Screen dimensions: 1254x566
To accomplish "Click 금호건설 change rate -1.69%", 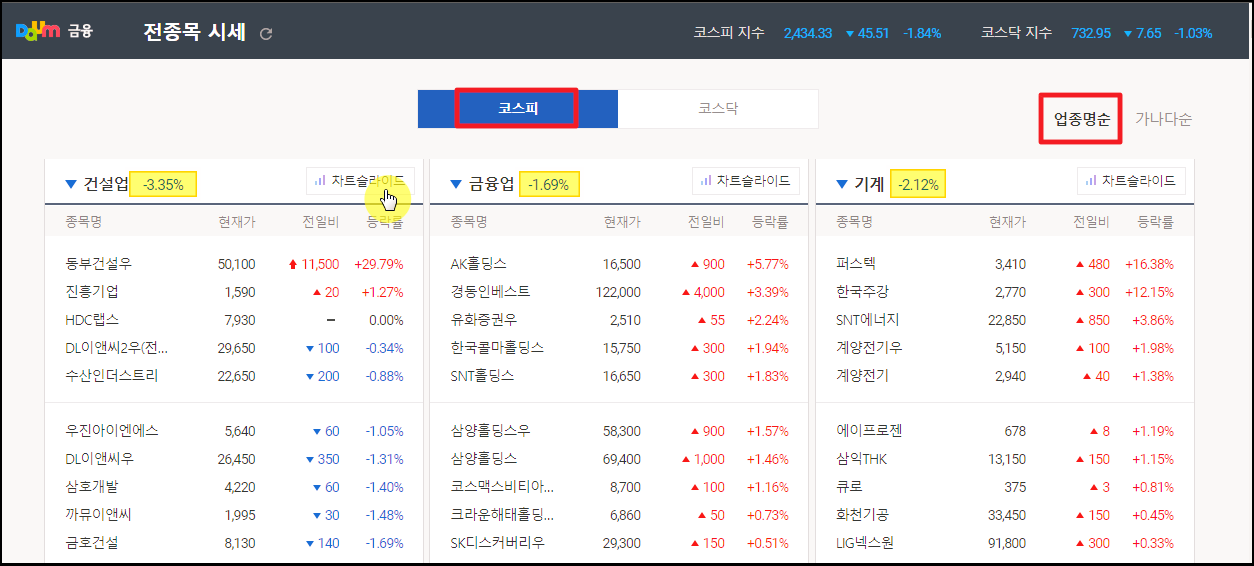I will 384,543.
